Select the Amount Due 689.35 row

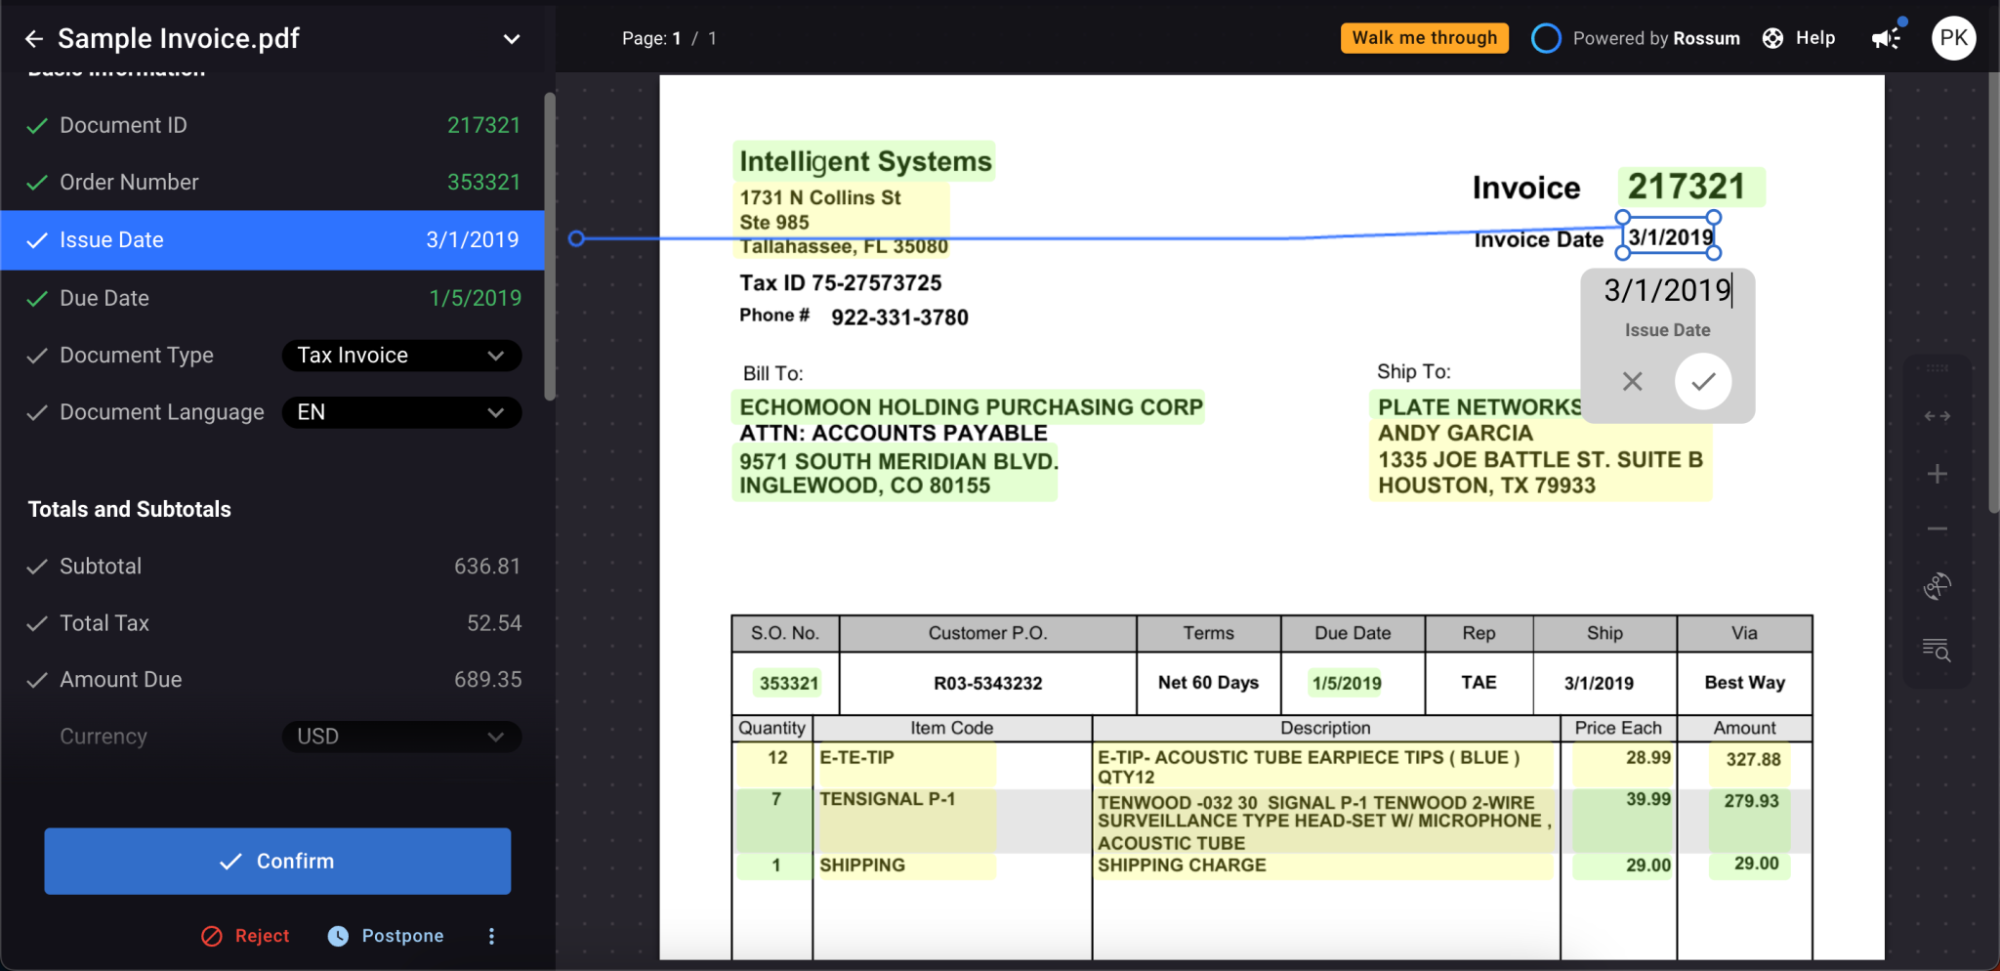[272, 680]
